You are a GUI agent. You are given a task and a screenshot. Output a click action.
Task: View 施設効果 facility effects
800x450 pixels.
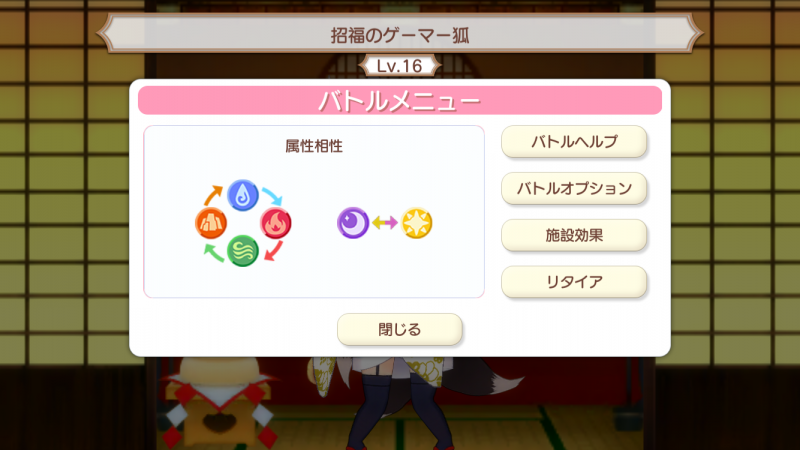click(x=574, y=235)
